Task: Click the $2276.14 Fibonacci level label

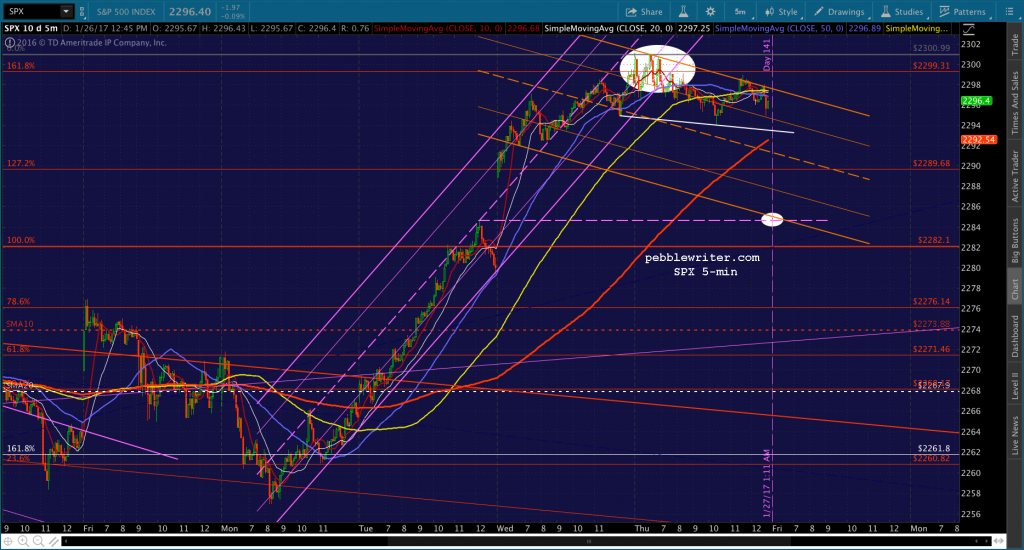Action: (931, 302)
